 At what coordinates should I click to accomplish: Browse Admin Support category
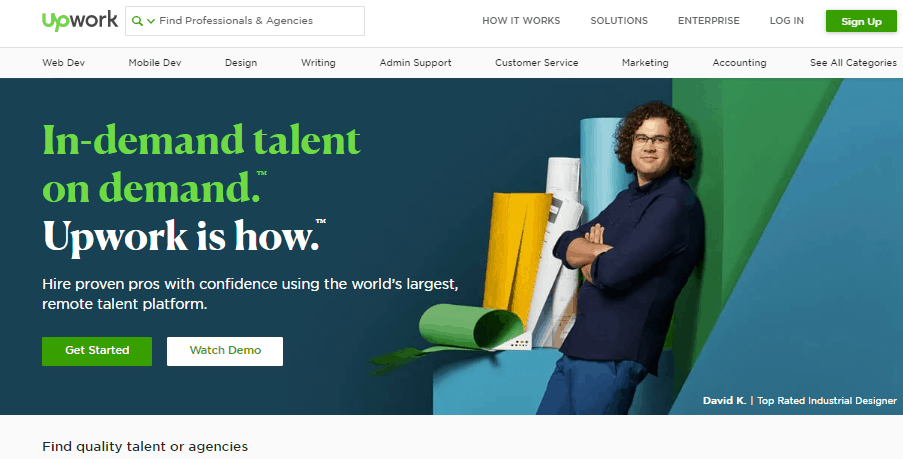click(415, 63)
